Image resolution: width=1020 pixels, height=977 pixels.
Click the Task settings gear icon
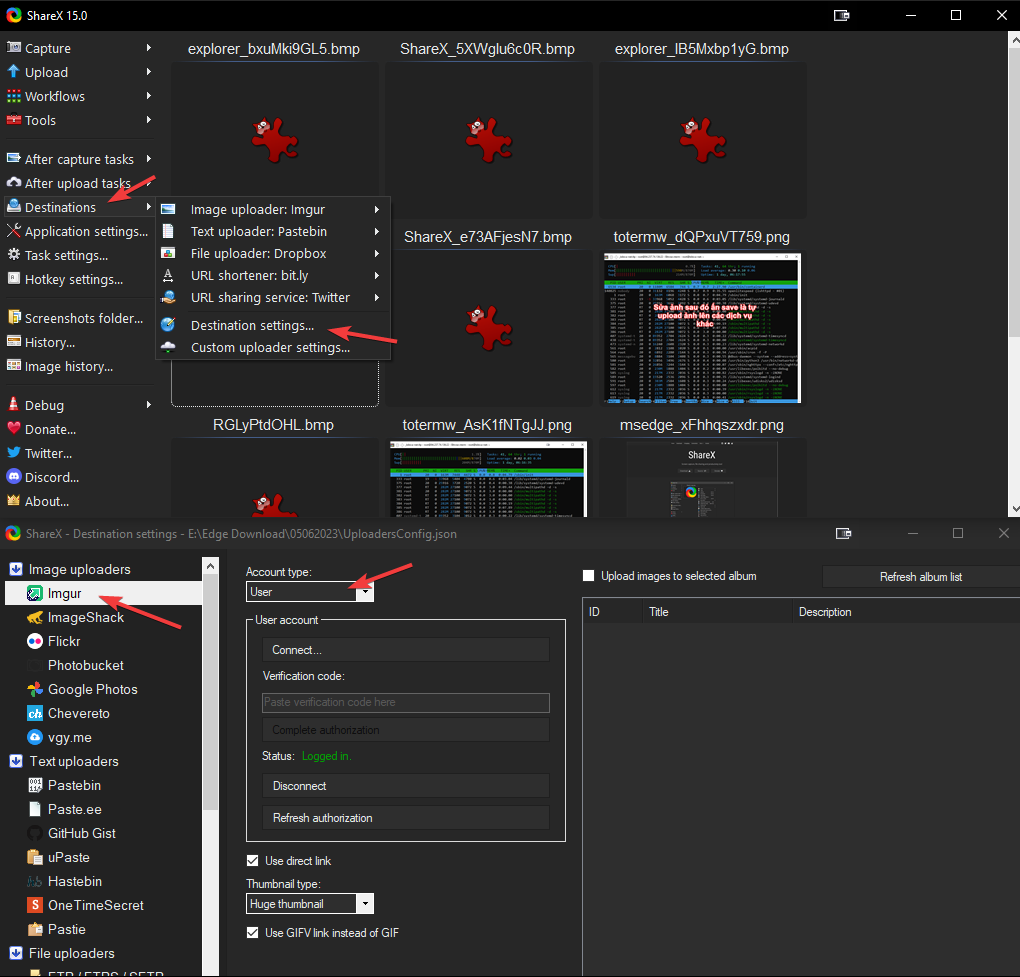click(x=14, y=255)
